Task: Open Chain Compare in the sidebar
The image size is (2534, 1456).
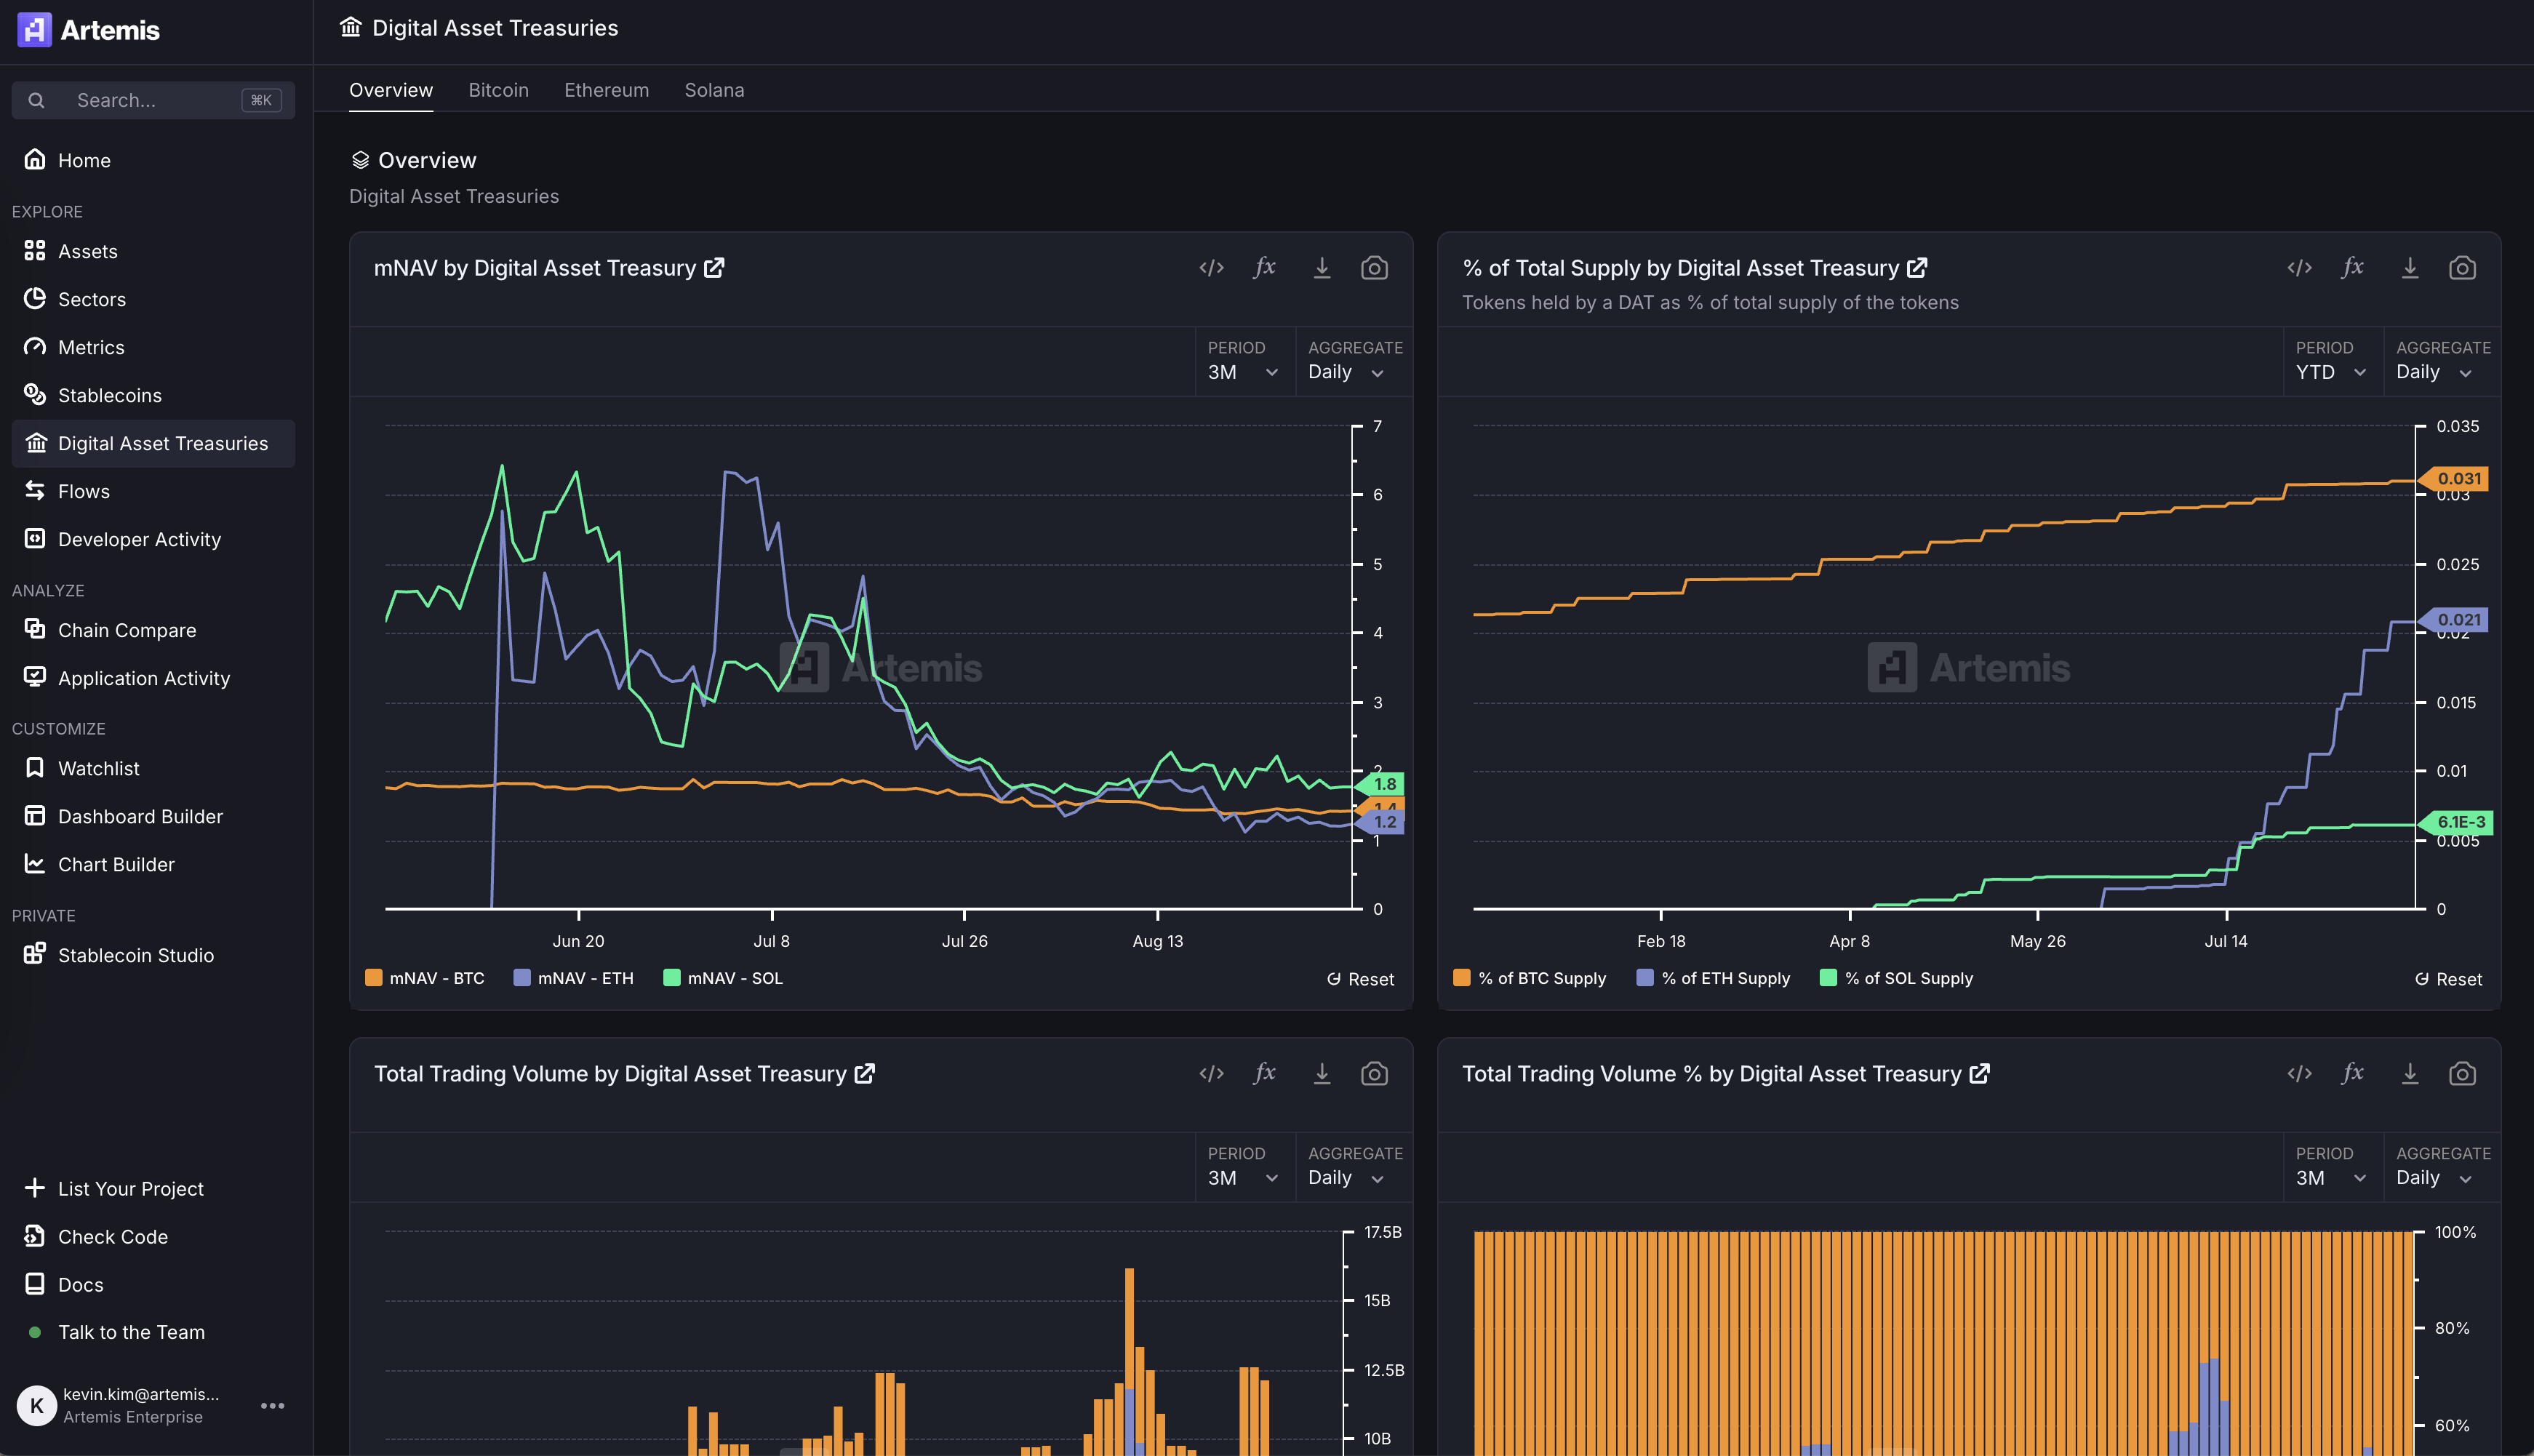Action: click(x=153, y=630)
